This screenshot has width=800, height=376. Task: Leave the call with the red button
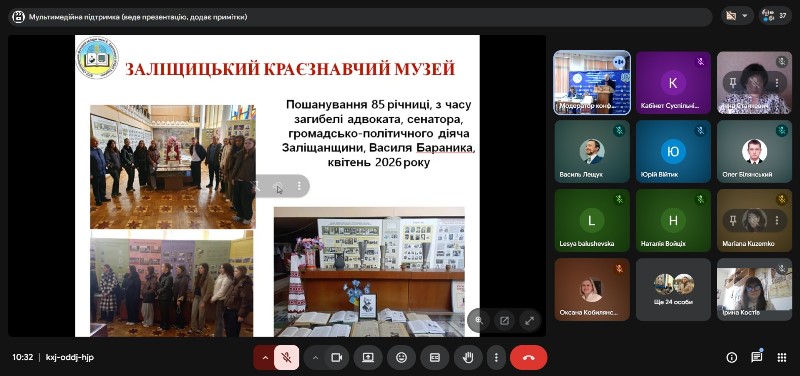tap(529, 358)
